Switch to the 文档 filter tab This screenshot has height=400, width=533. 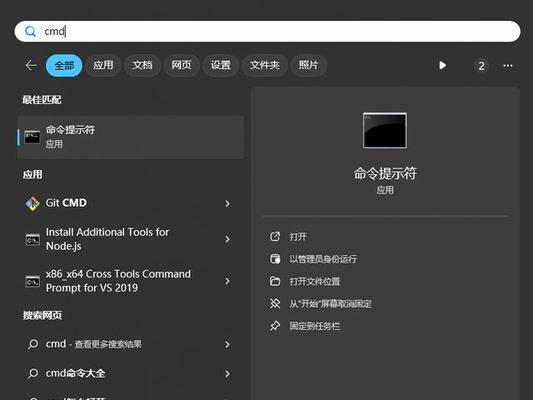[142, 65]
